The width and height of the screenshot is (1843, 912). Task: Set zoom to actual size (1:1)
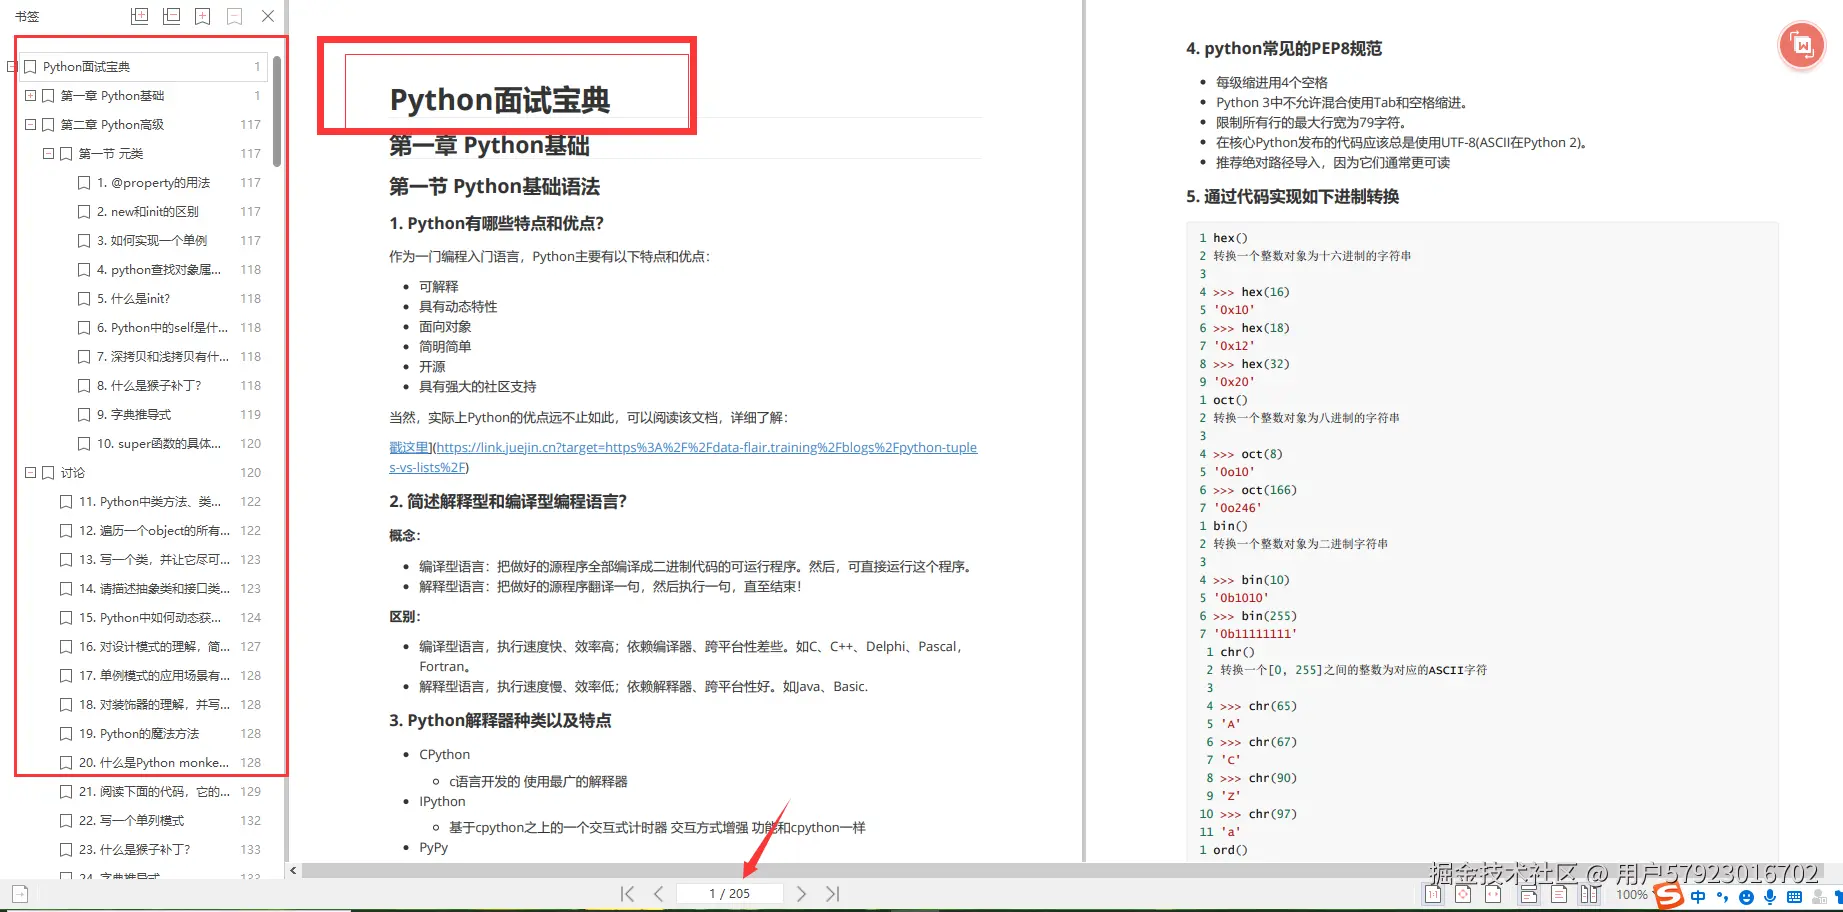1433,896
